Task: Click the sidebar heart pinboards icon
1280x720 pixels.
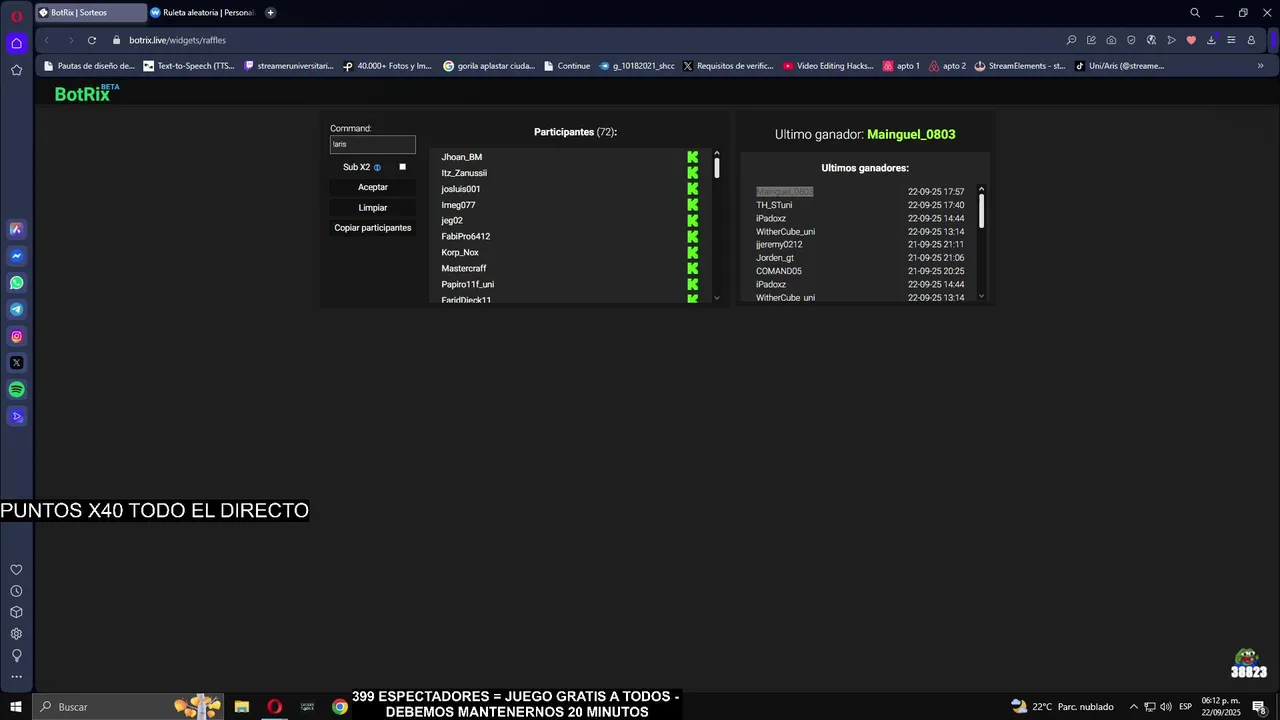Action: (x=16, y=570)
